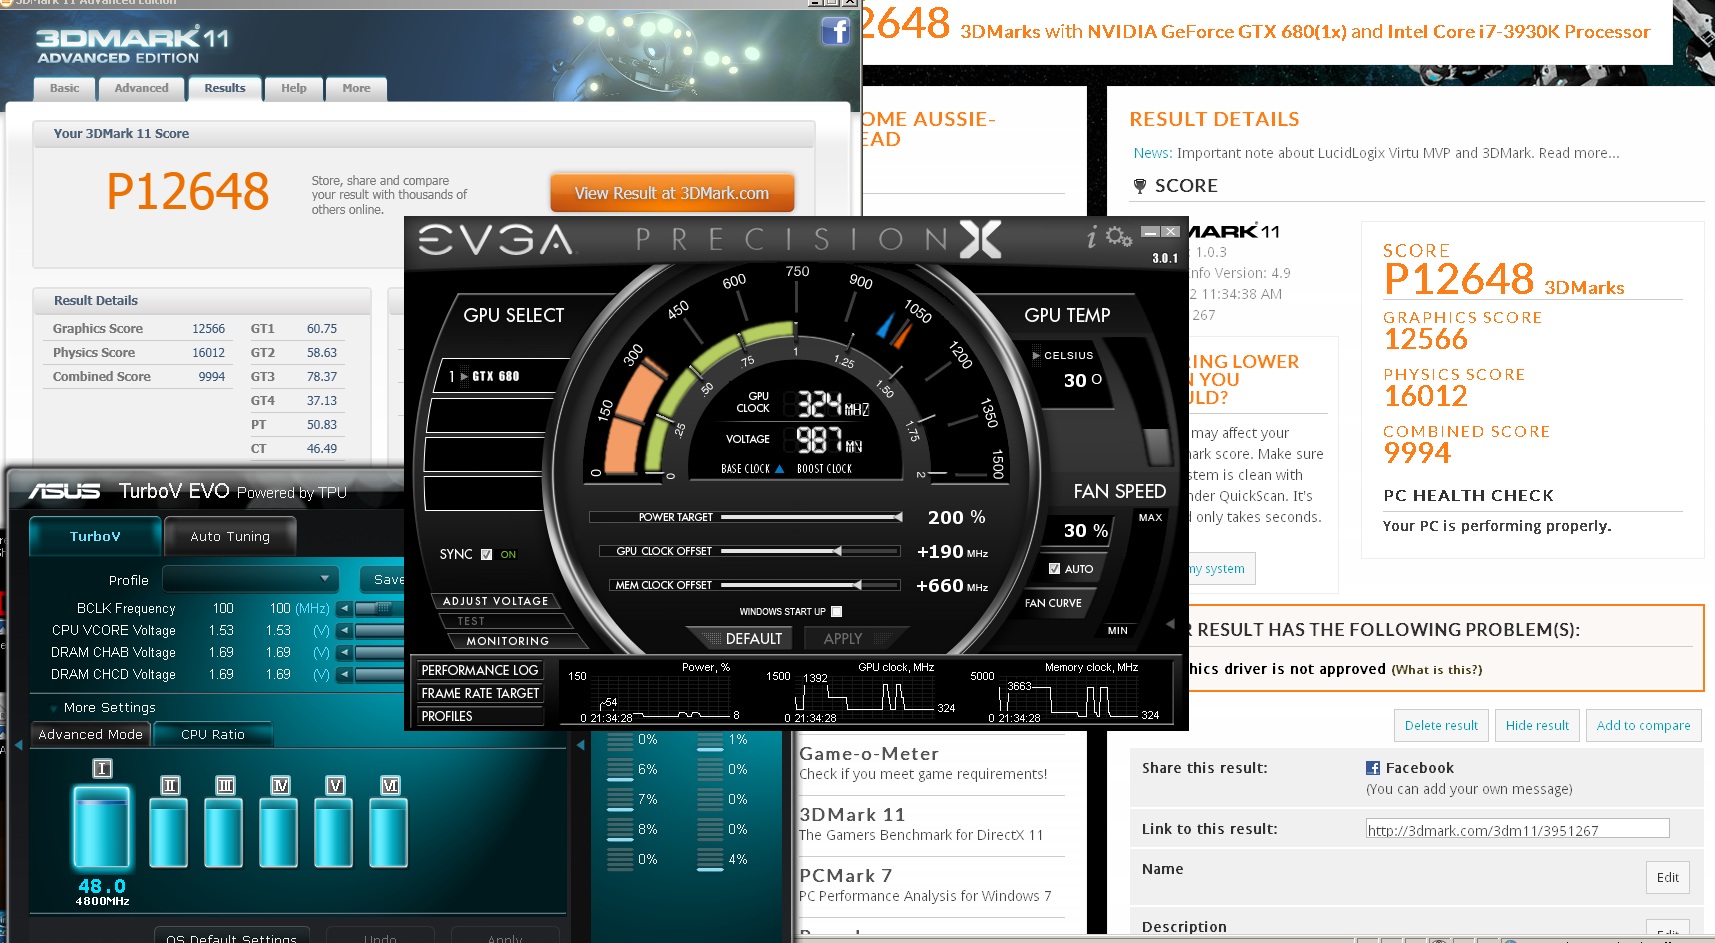The height and width of the screenshot is (943, 1715).
Task: Click Facebook icon in 3DMark 11 header
Action: pyautogui.click(x=836, y=31)
